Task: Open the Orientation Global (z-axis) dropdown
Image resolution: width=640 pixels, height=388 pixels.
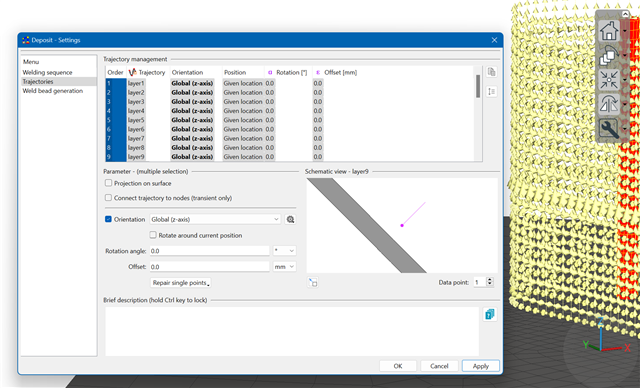Action: coord(215,219)
